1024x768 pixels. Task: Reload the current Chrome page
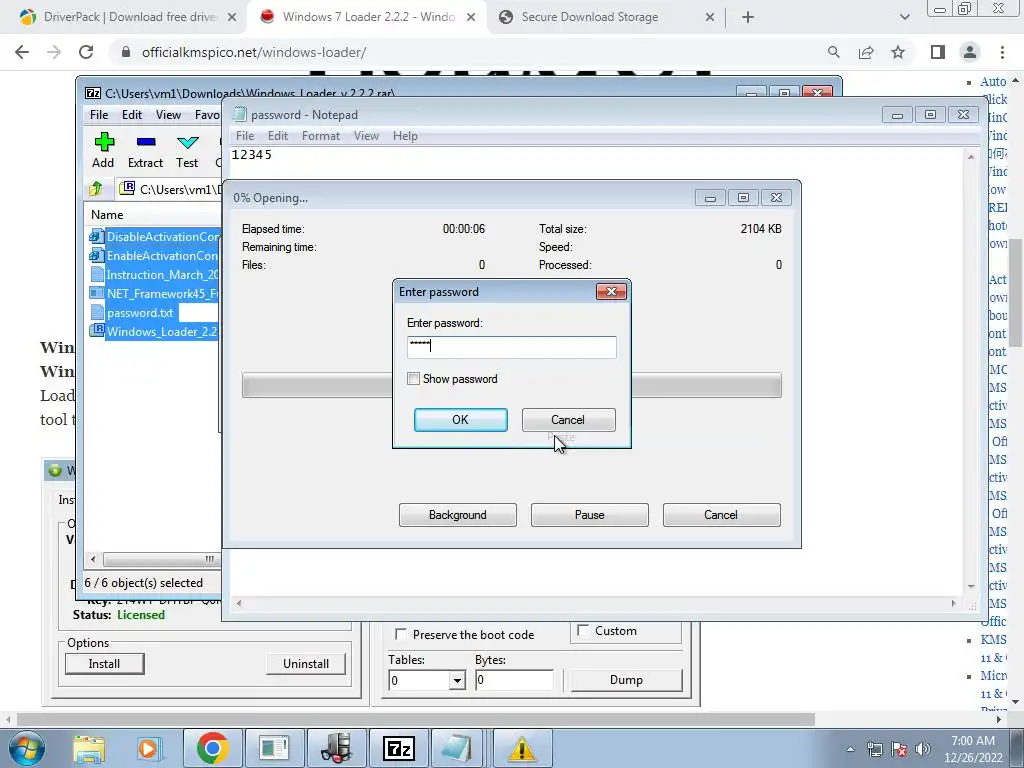coord(86,52)
